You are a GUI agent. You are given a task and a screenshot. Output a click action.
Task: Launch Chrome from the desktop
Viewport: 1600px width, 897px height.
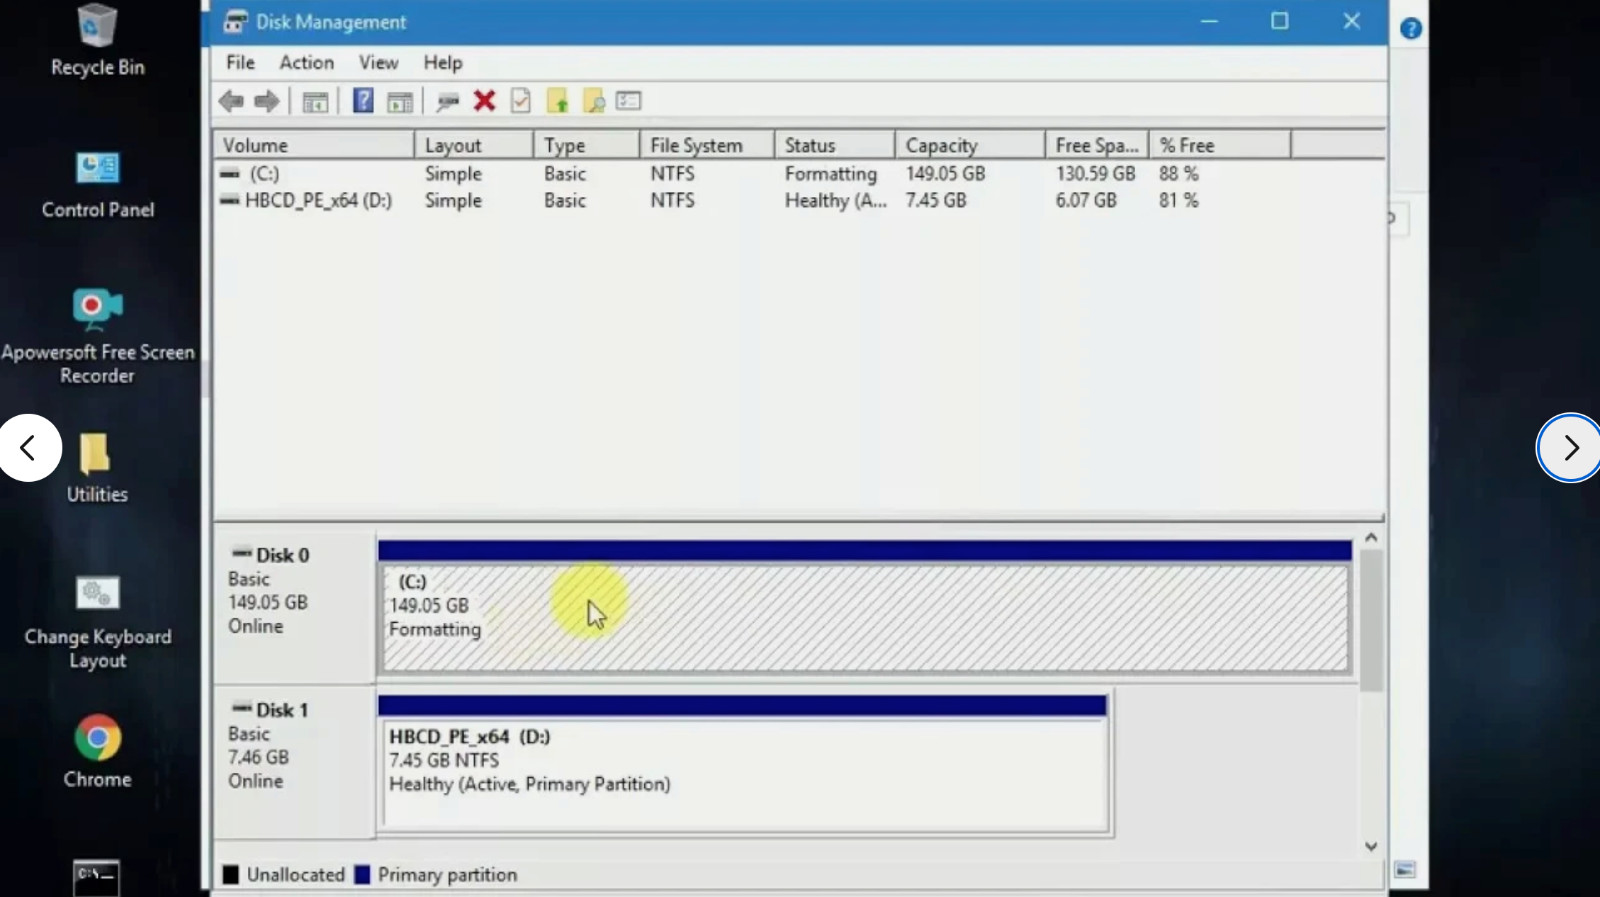click(97, 752)
